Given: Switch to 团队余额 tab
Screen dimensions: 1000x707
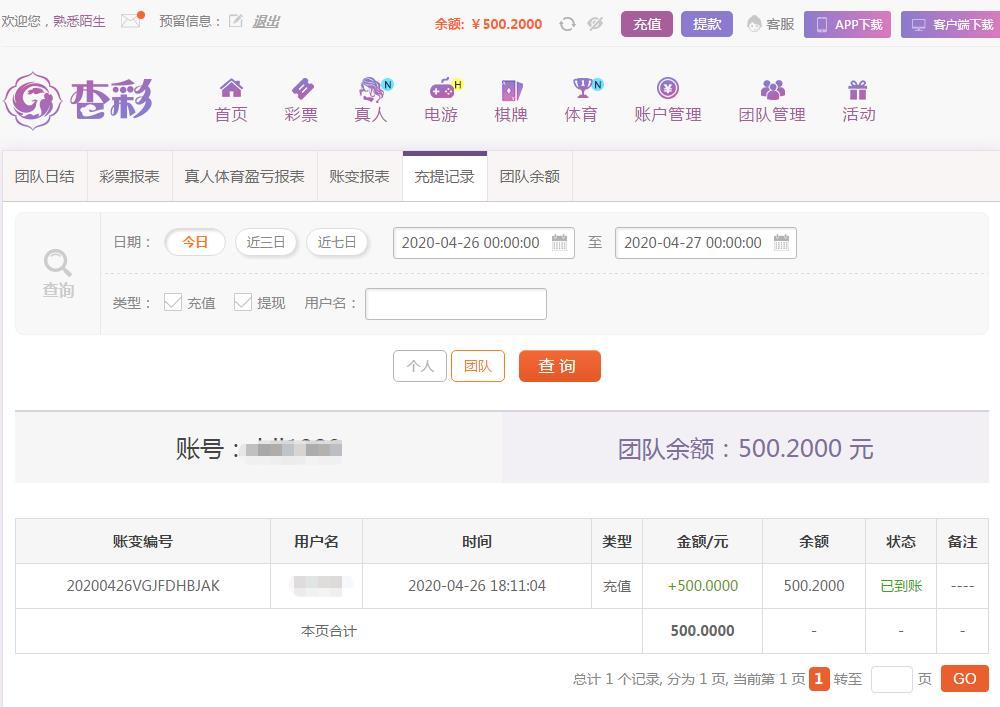Looking at the screenshot, I should point(529,177).
